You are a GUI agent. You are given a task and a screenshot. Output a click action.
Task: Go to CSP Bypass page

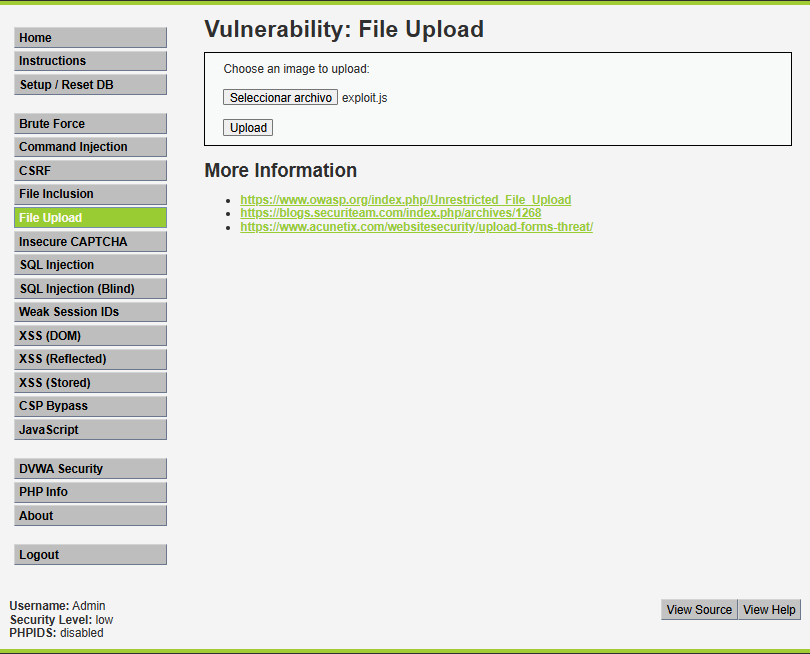pos(90,406)
